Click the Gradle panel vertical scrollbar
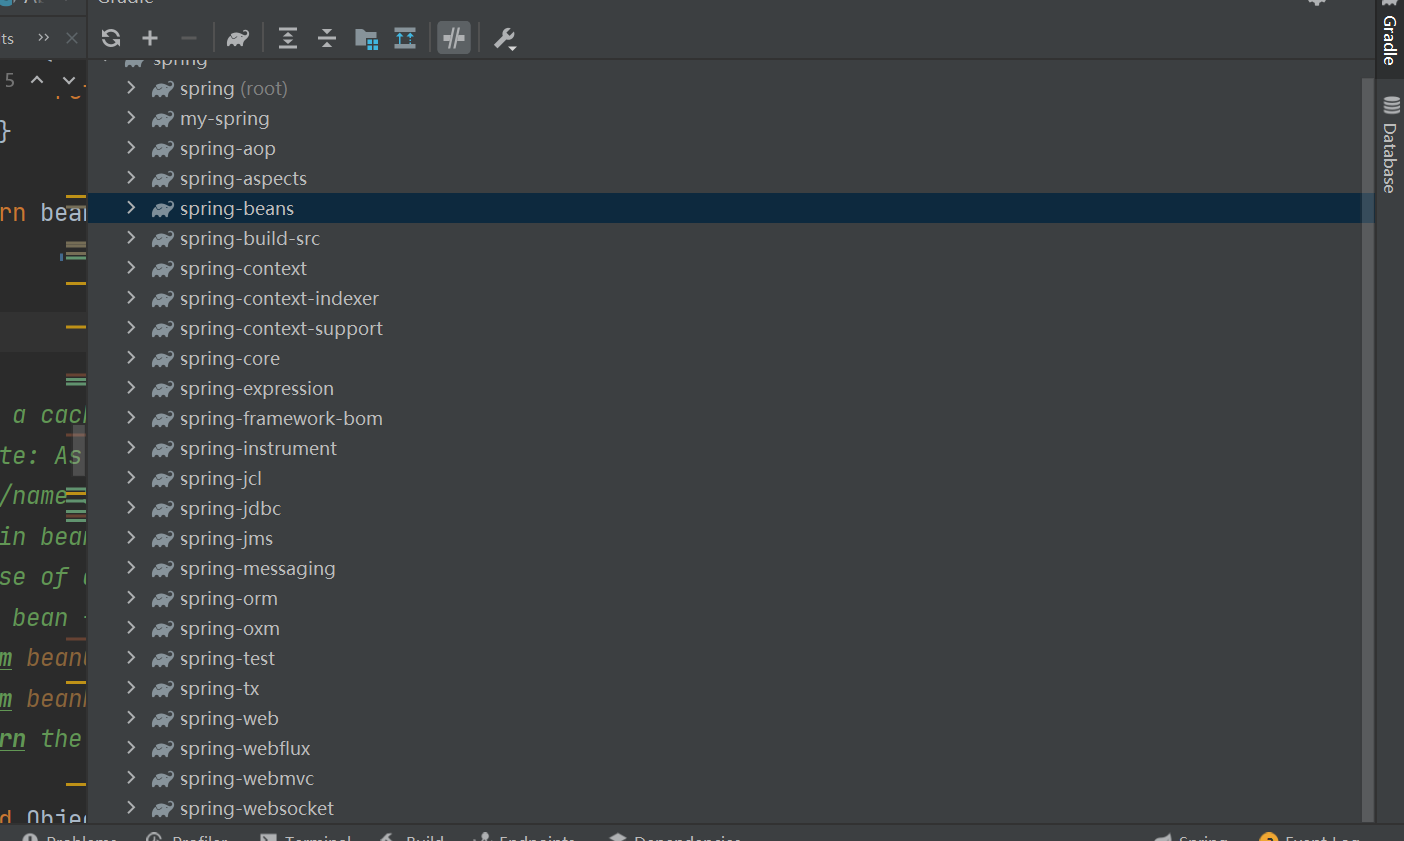 [1368, 448]
